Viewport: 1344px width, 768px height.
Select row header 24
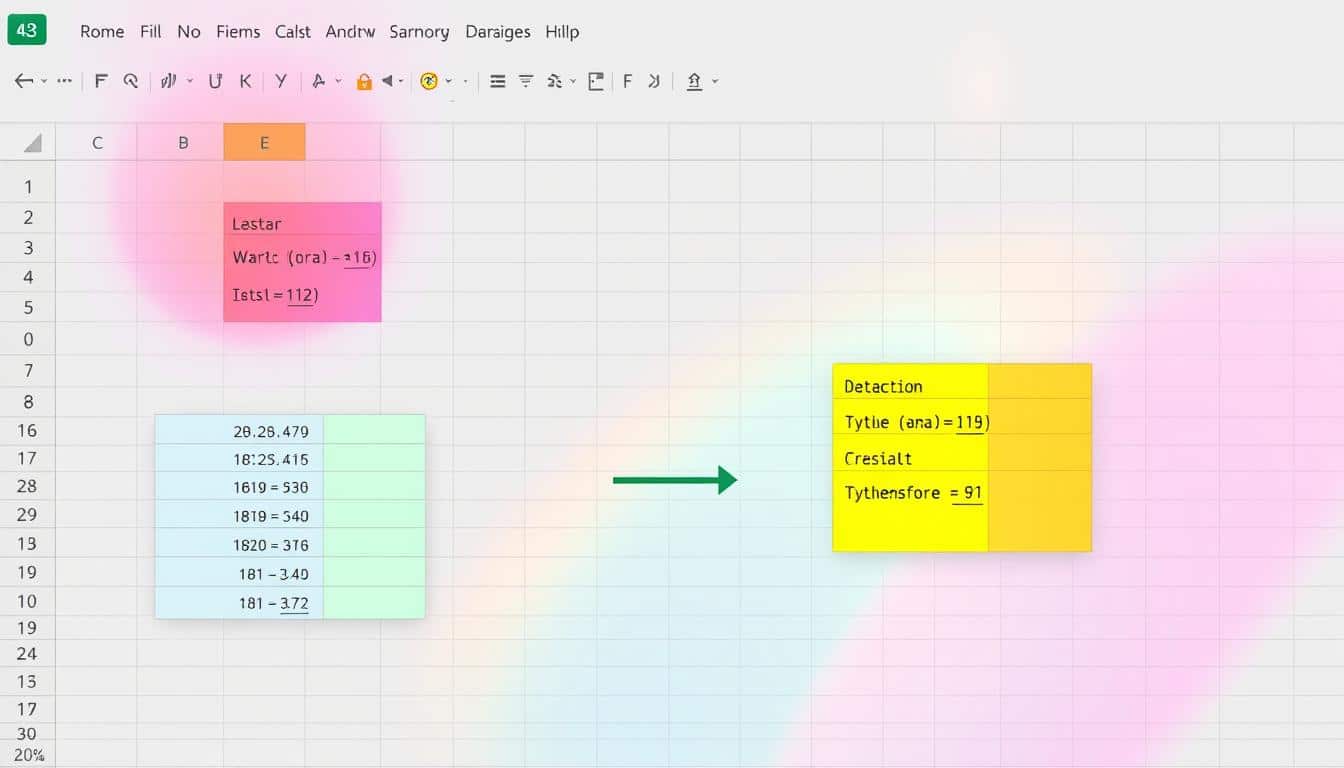(x=27, y=654)
